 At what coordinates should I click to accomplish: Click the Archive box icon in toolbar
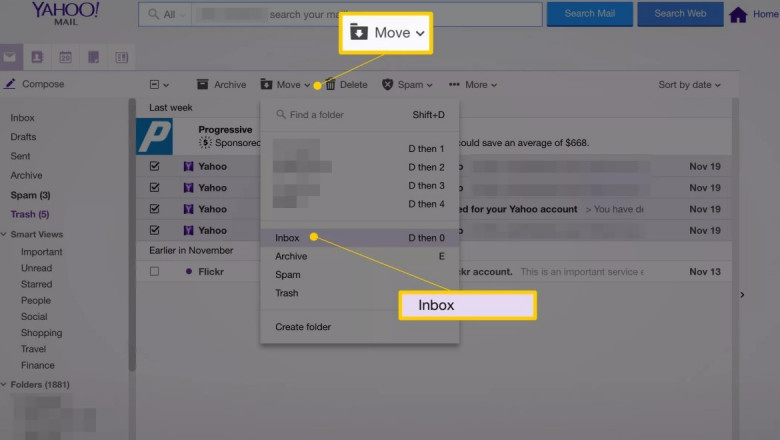point(203,85)
